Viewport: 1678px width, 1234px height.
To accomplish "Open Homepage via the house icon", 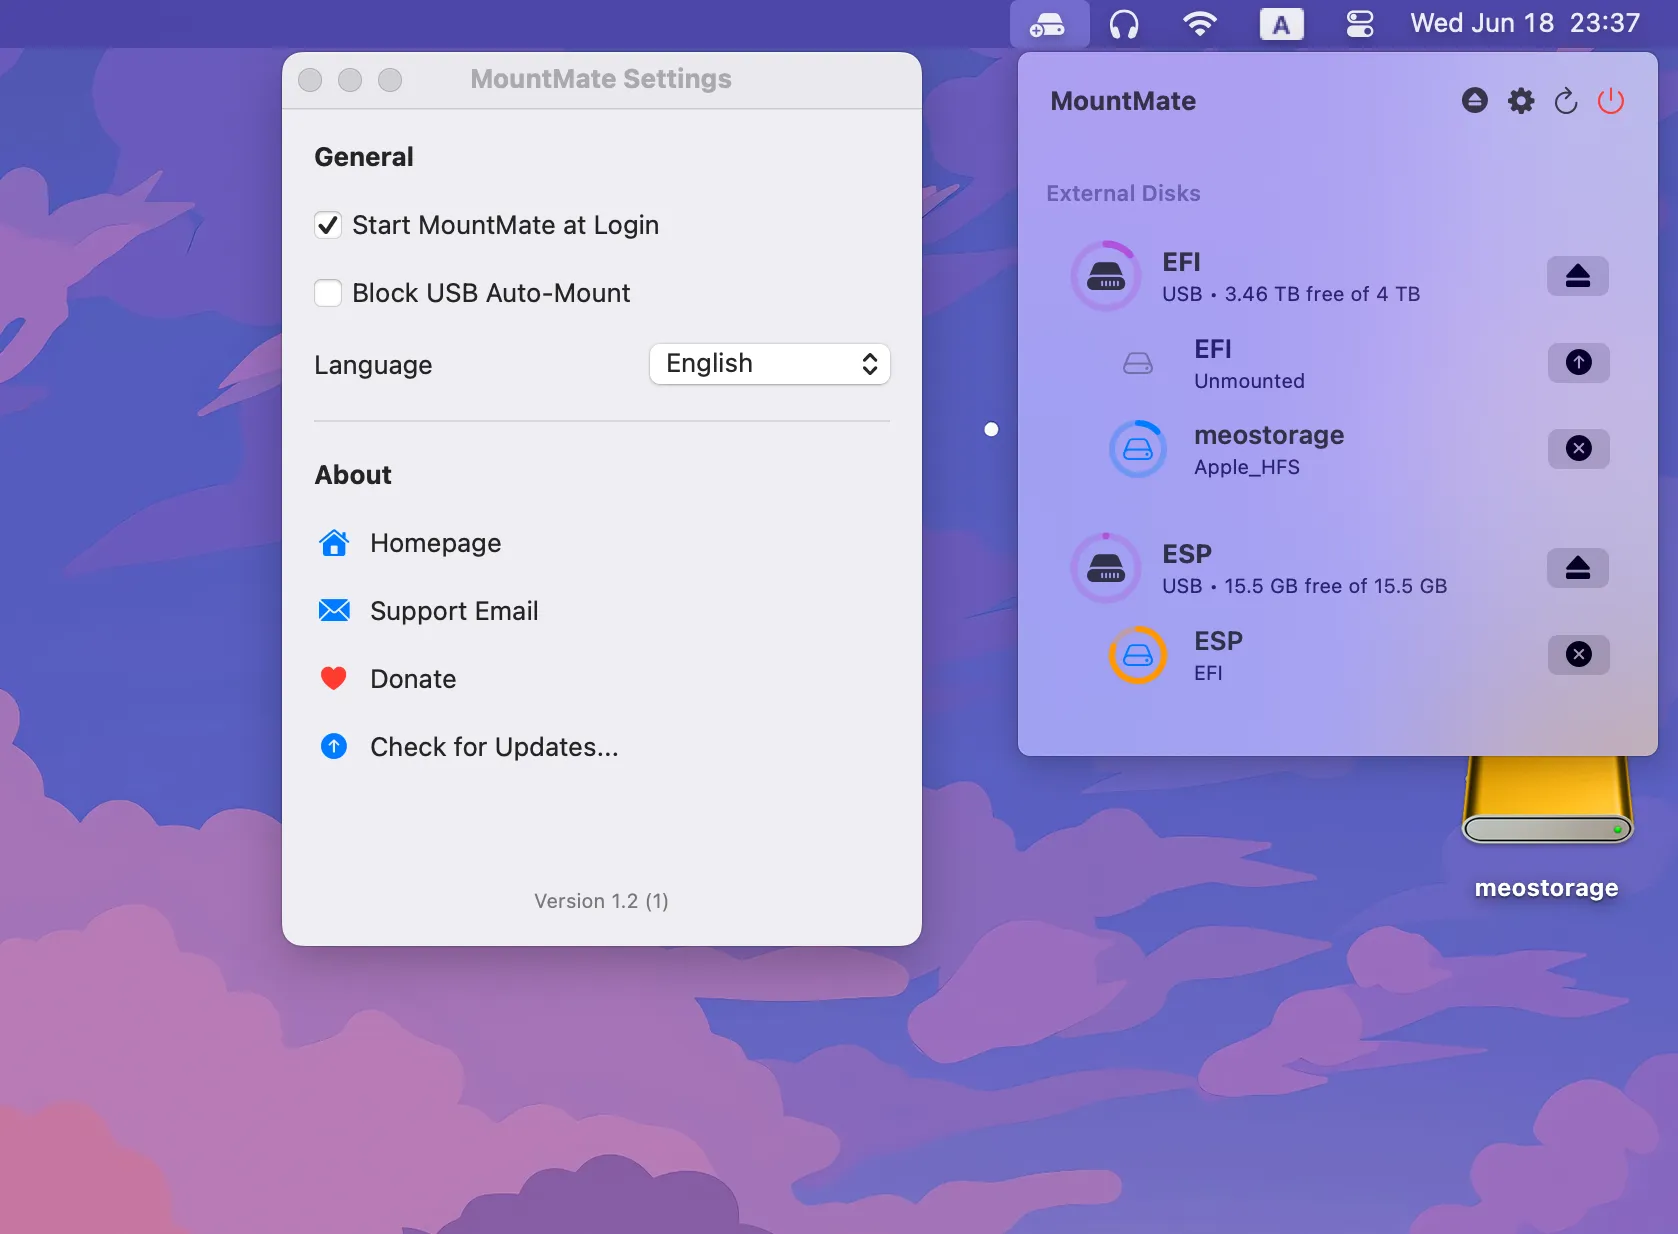I will [x=435, y=543].
